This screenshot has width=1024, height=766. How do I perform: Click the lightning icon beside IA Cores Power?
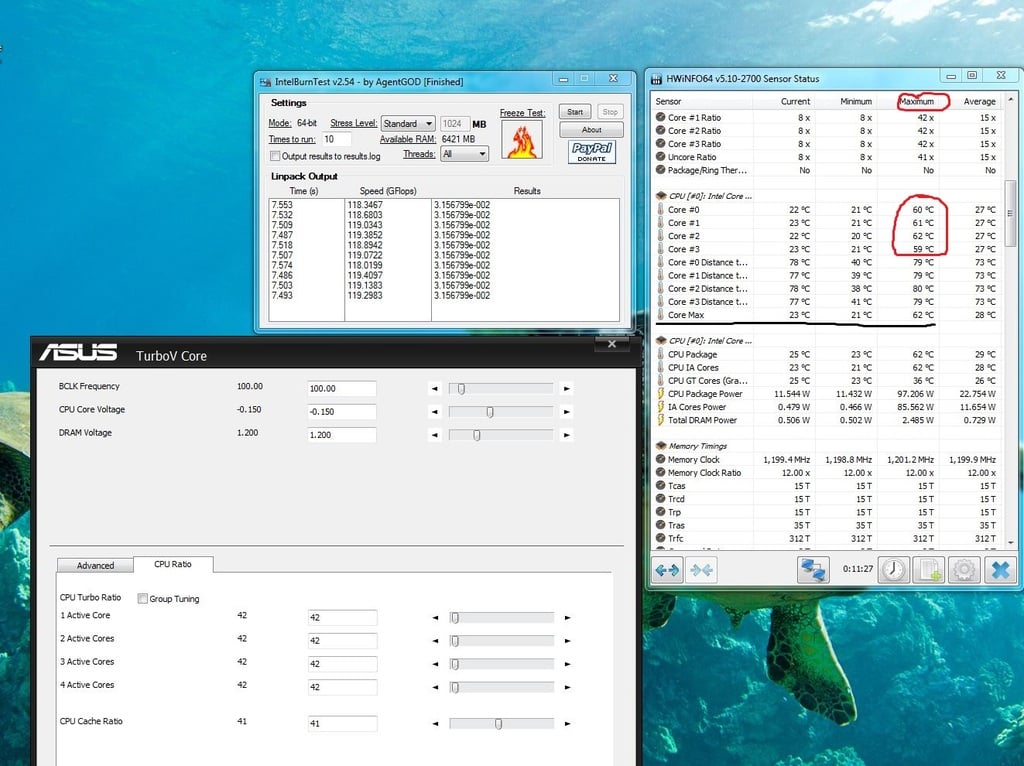click(x=660, y=407)
